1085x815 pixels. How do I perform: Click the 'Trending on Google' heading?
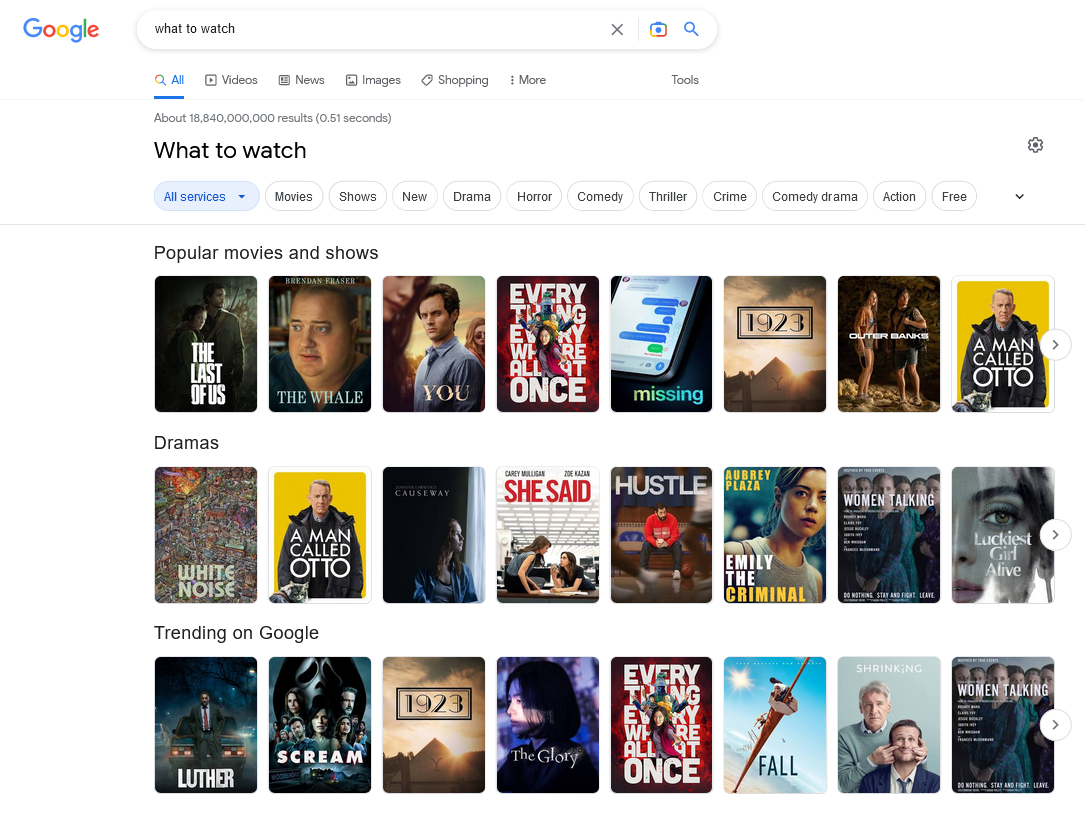tap(236, 633)
